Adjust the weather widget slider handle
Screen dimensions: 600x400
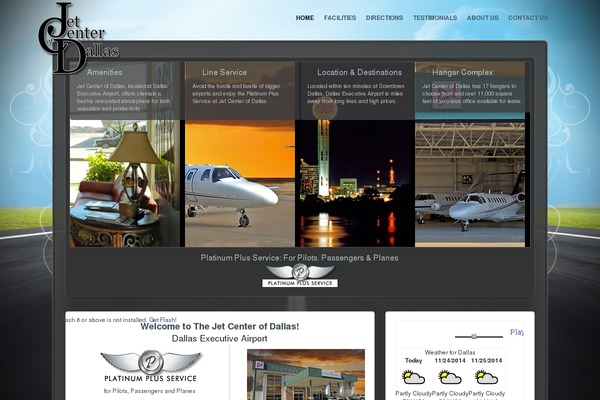(474, 336)
